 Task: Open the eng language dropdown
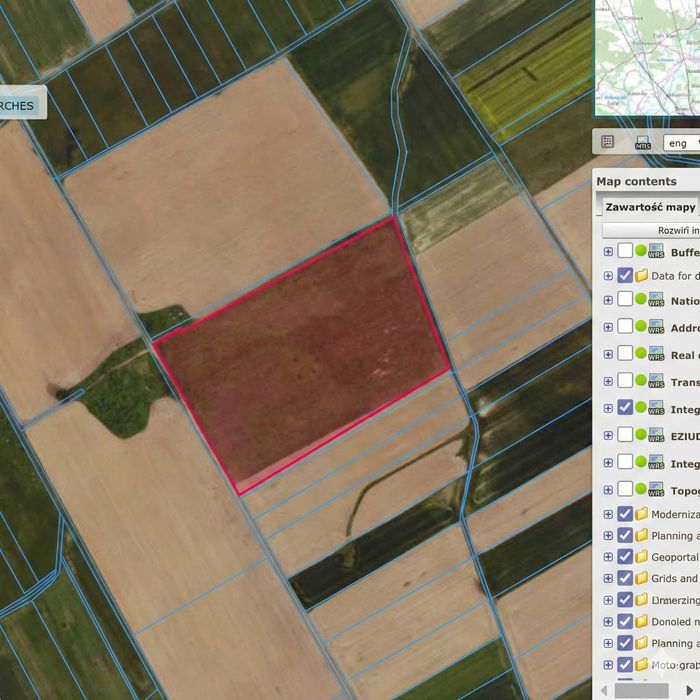[682, 143]
